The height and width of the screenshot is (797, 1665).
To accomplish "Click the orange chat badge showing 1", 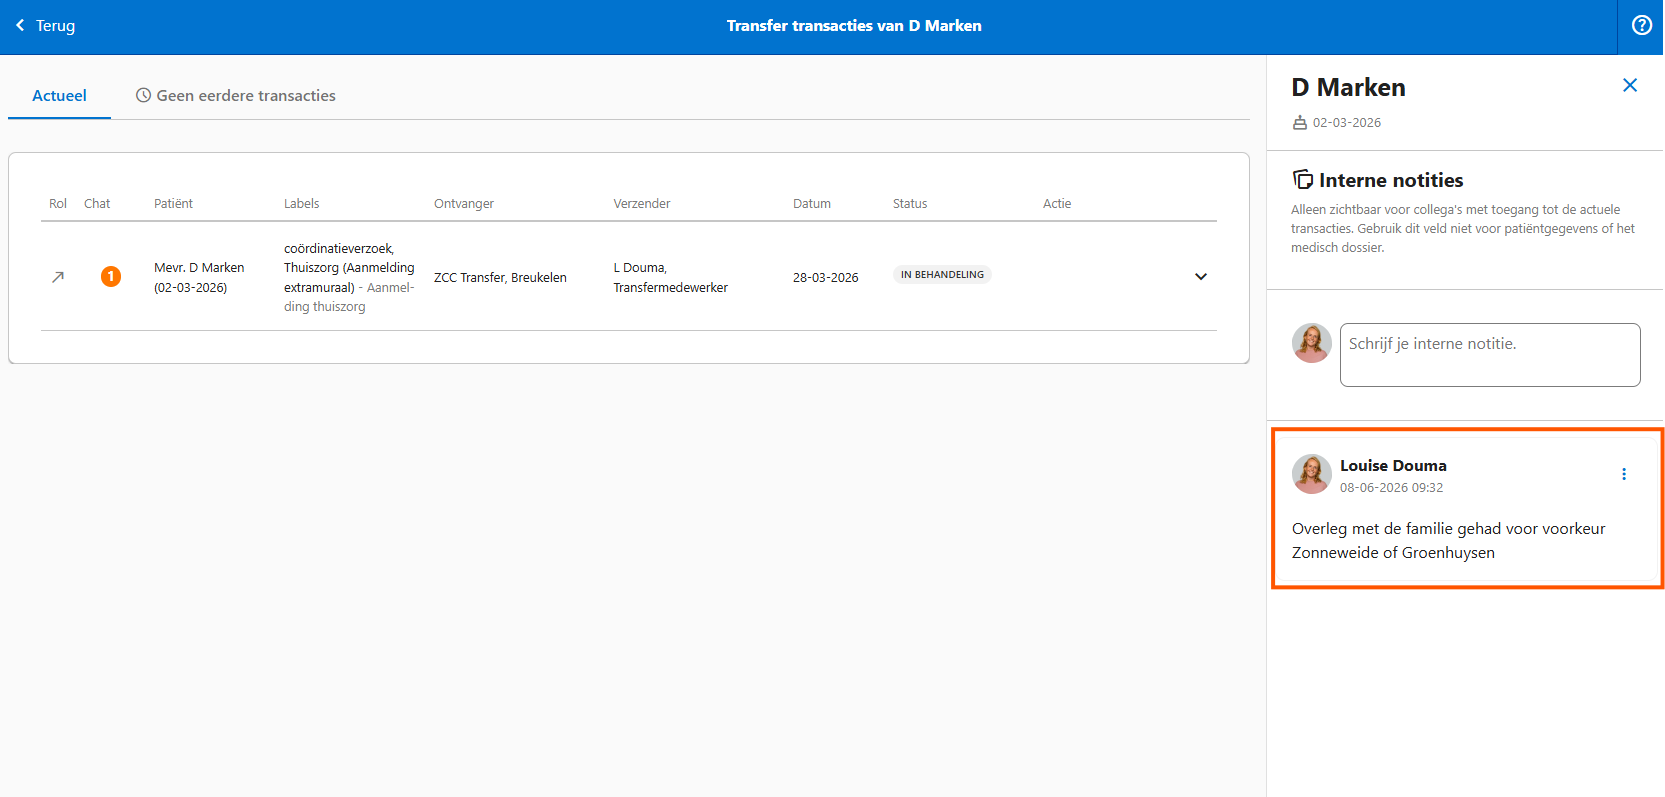I will pyautogui.click(x=111, y=277).
